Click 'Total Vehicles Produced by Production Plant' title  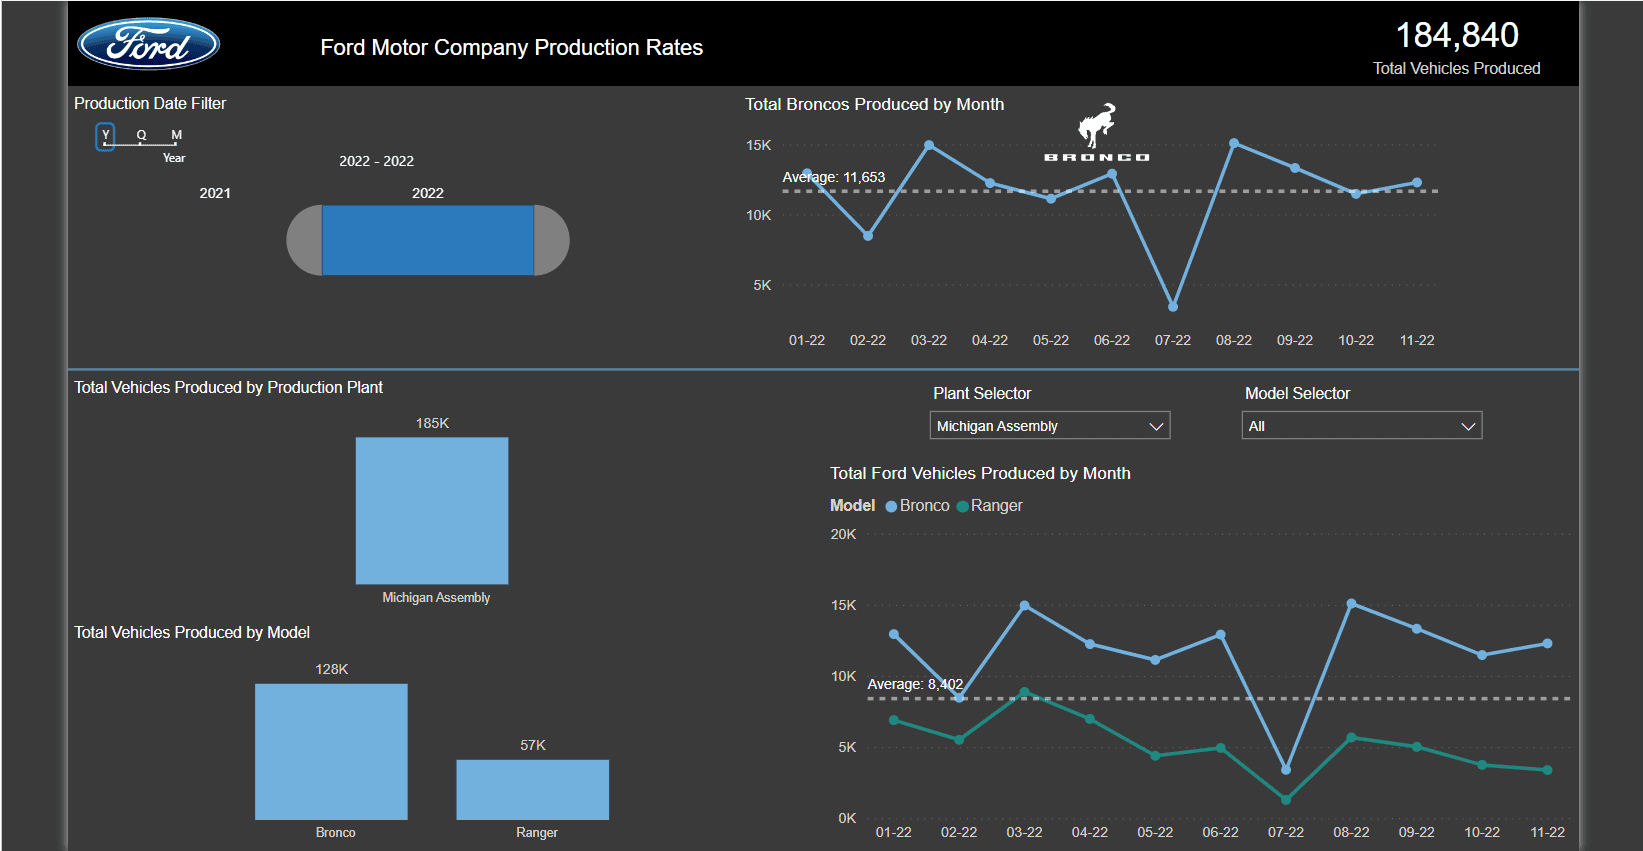228,387
